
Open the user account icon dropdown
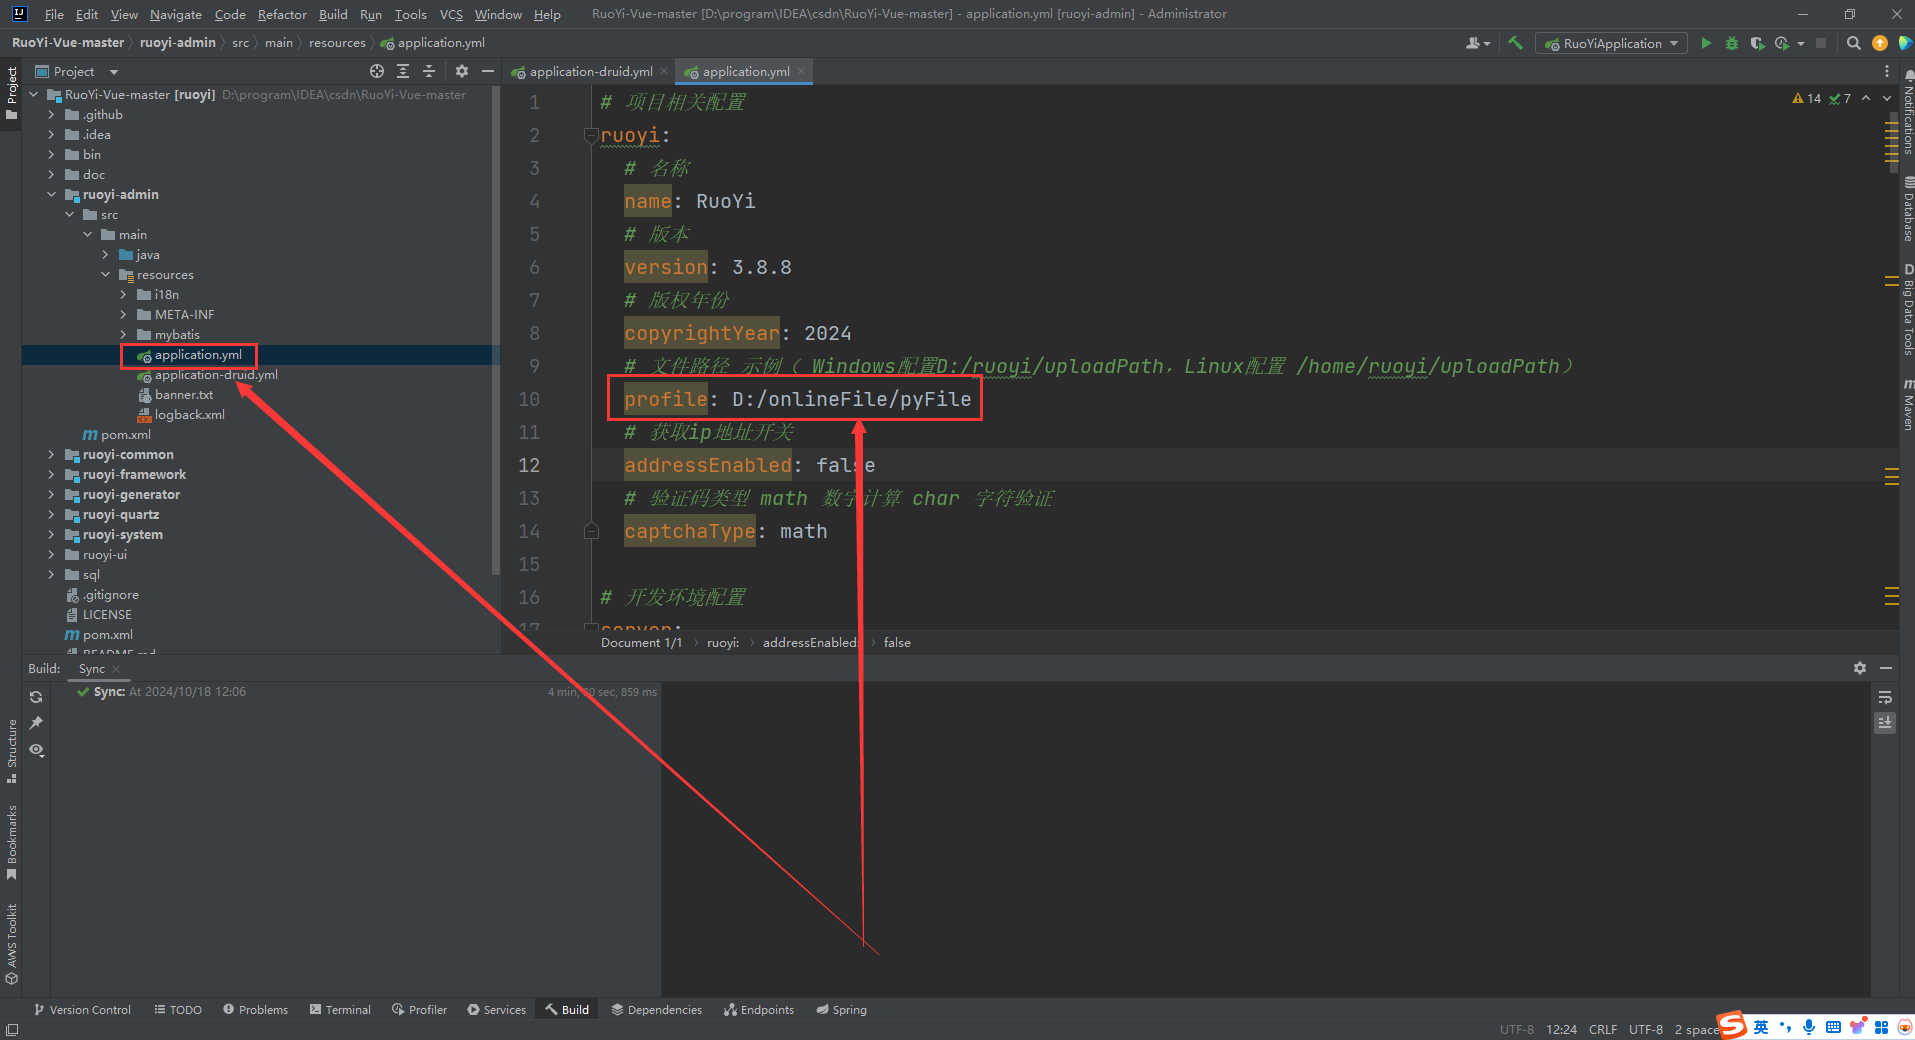1477,43
